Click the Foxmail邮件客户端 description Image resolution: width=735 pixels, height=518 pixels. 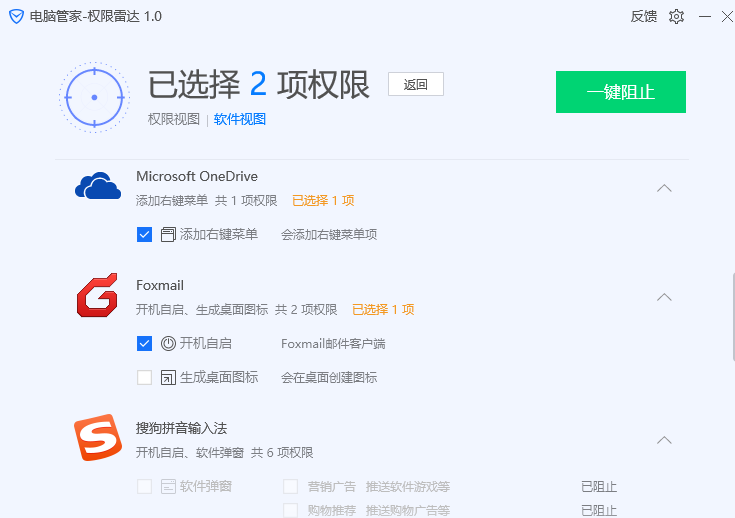point(333,344)
